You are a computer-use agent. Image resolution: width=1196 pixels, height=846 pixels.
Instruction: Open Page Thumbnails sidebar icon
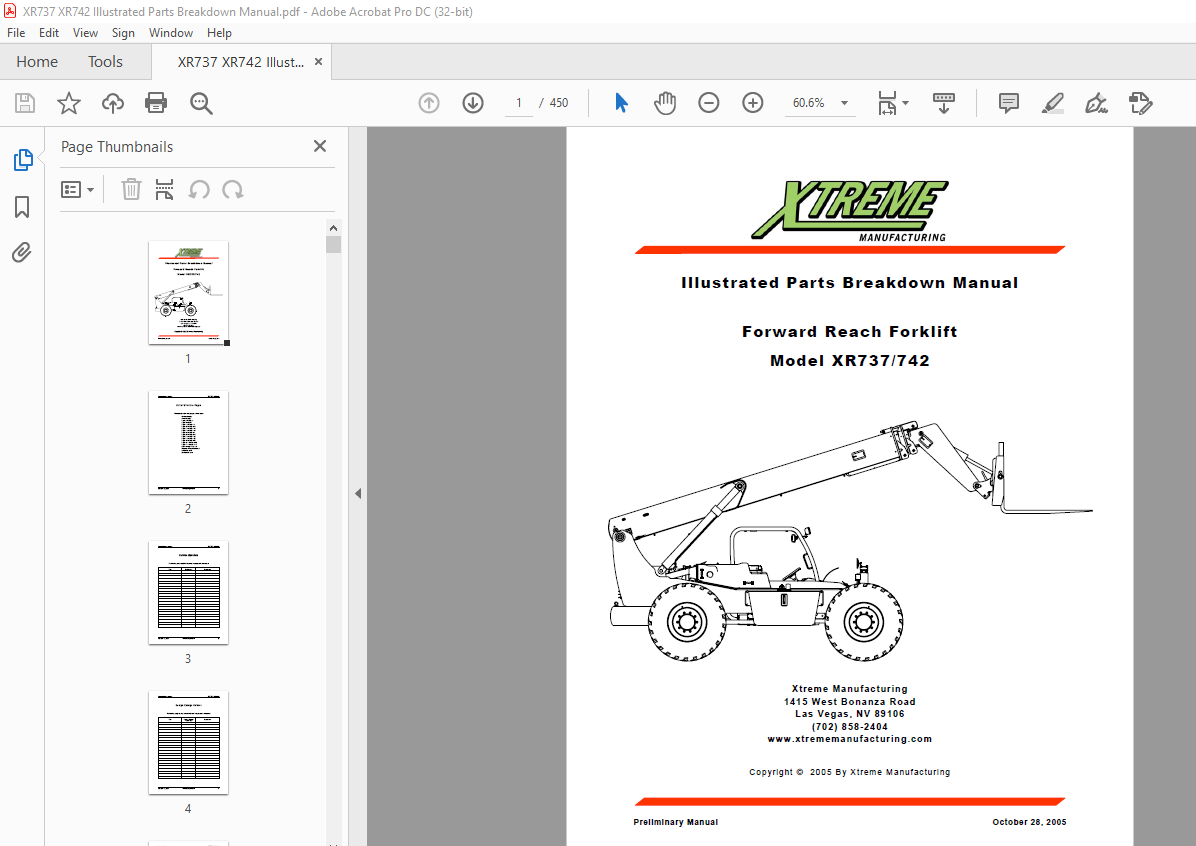23,159
